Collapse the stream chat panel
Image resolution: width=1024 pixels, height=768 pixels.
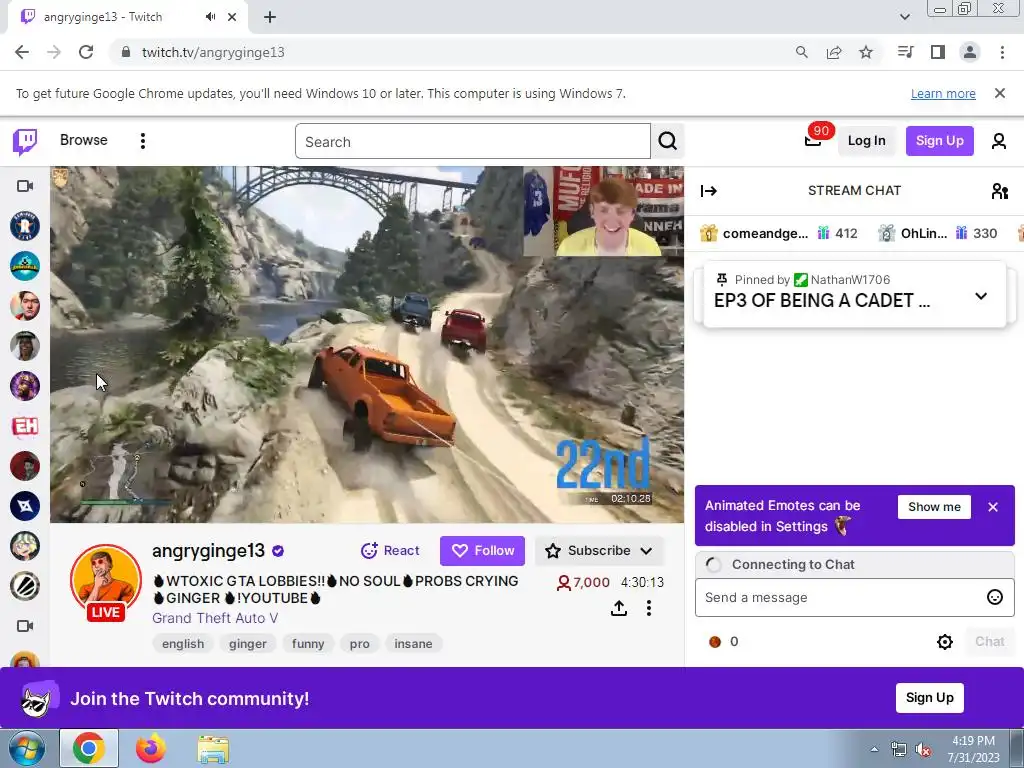click(x=709, y=191)
